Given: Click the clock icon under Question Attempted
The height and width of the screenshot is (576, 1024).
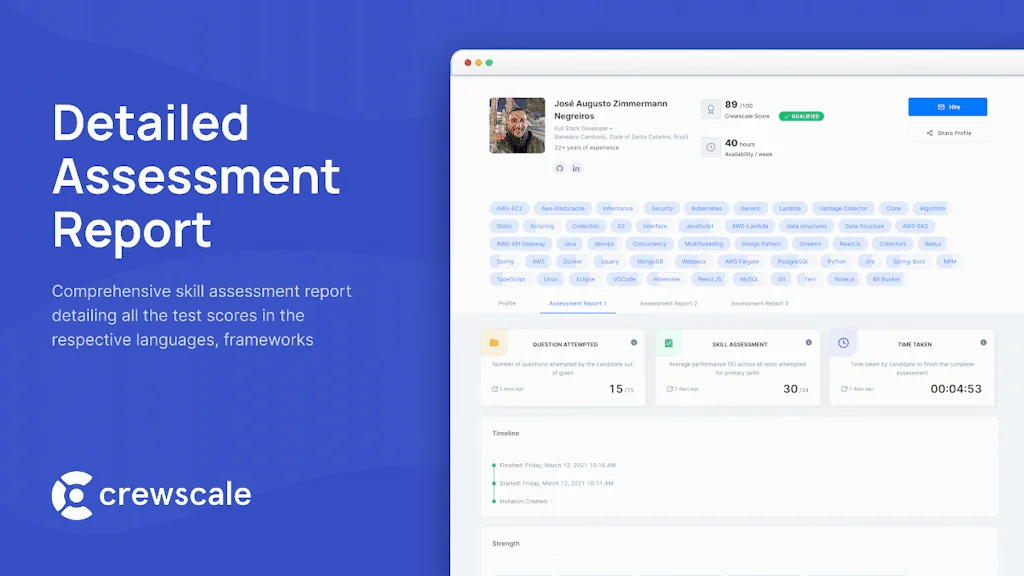Looking at the screenshot, I should [x=495, y=389].
